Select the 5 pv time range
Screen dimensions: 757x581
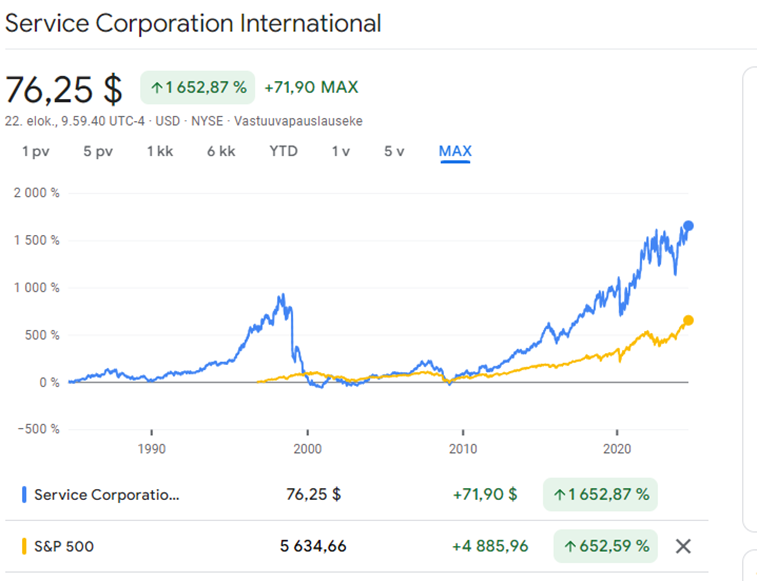pos(97,151)
